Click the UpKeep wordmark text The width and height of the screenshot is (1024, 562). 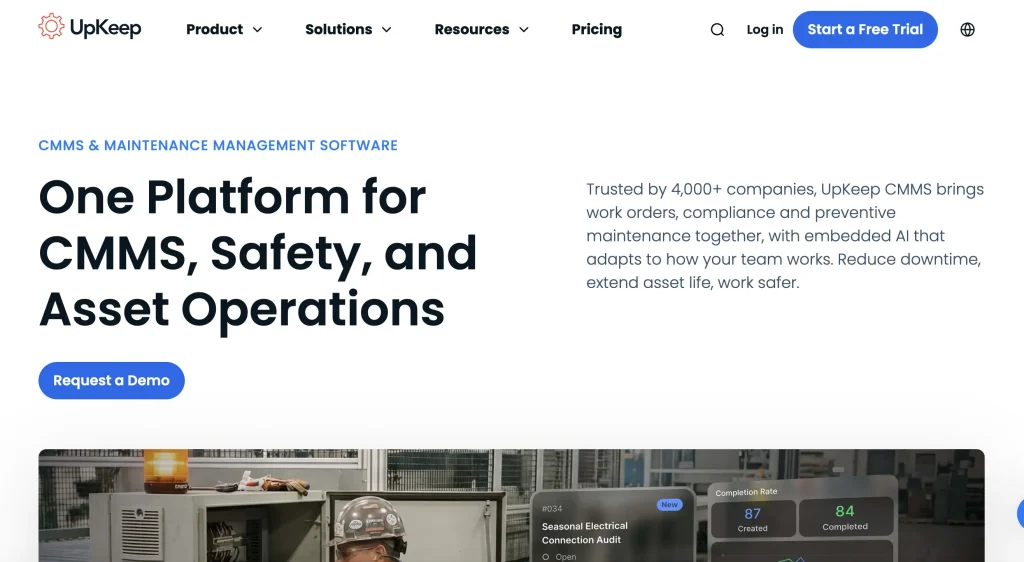tap(105, 28)
